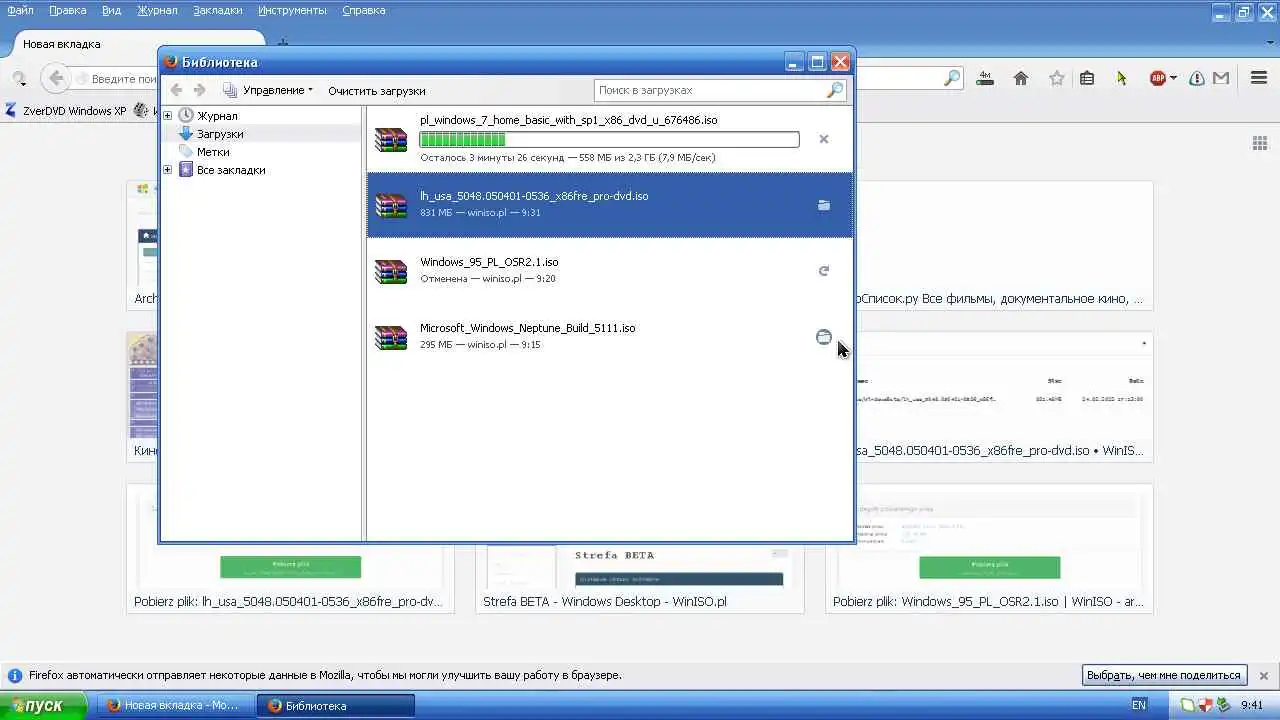Click the Microsoft_Windows_Neptune_Build_5111.iso file name
The image size is (1280, 720).
[x=527, y=328]
